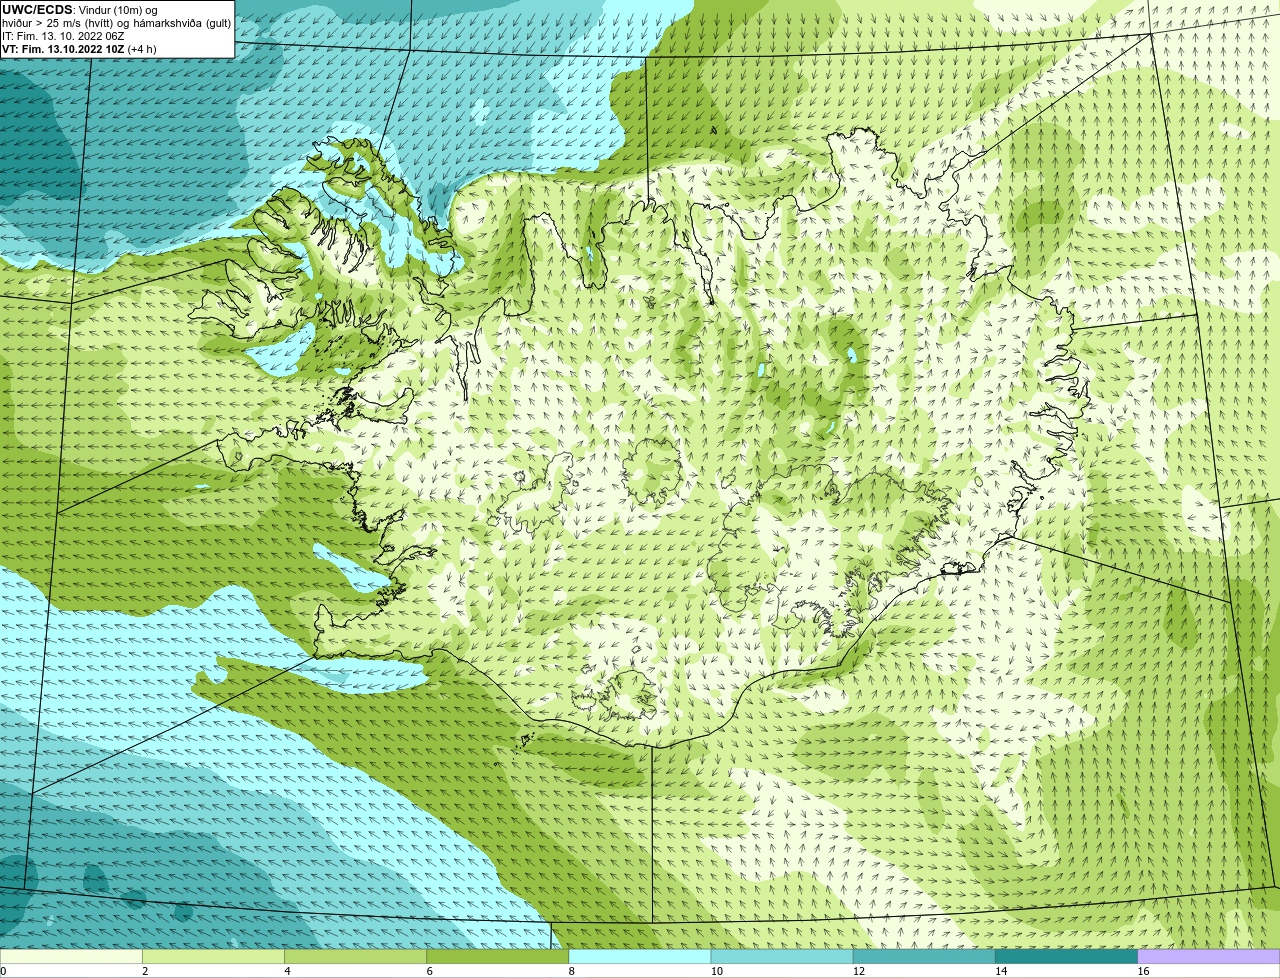Viewport: 1280px width, 978px height.
Task: Click the legend tick label 8
Action: (x=572, y=971)
